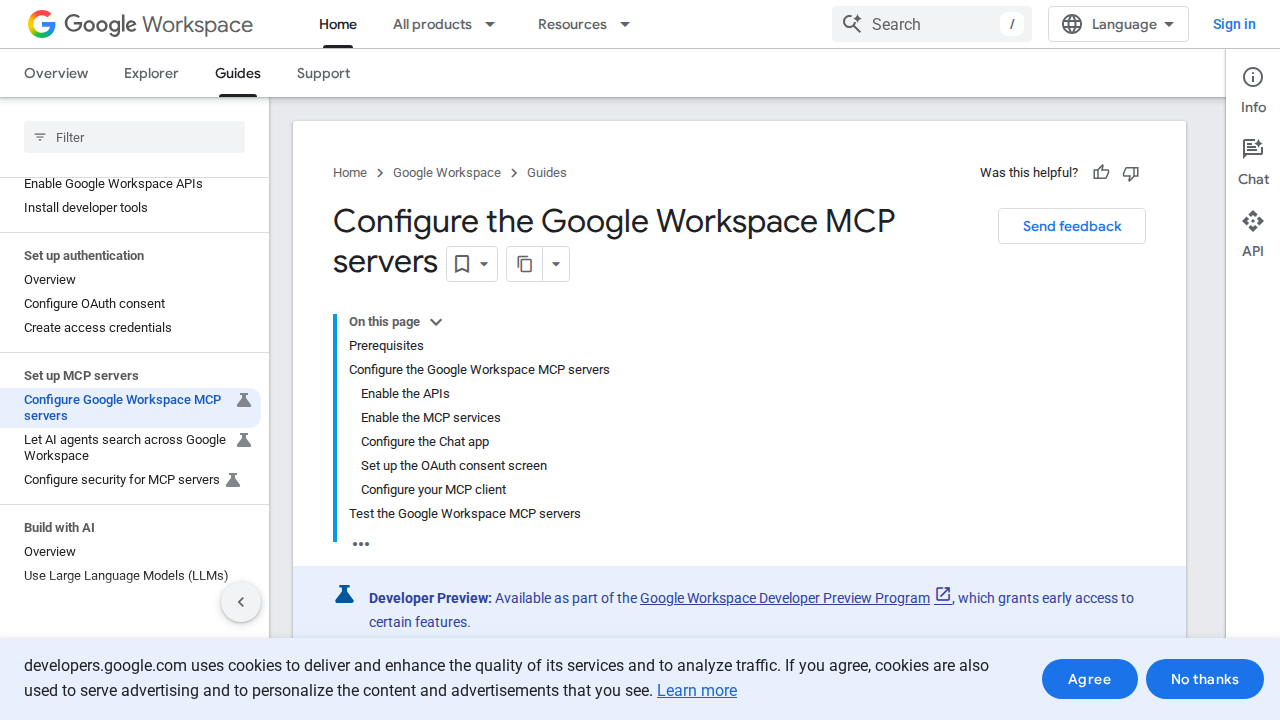Expand the Resources dropdown

pos(625,24)
